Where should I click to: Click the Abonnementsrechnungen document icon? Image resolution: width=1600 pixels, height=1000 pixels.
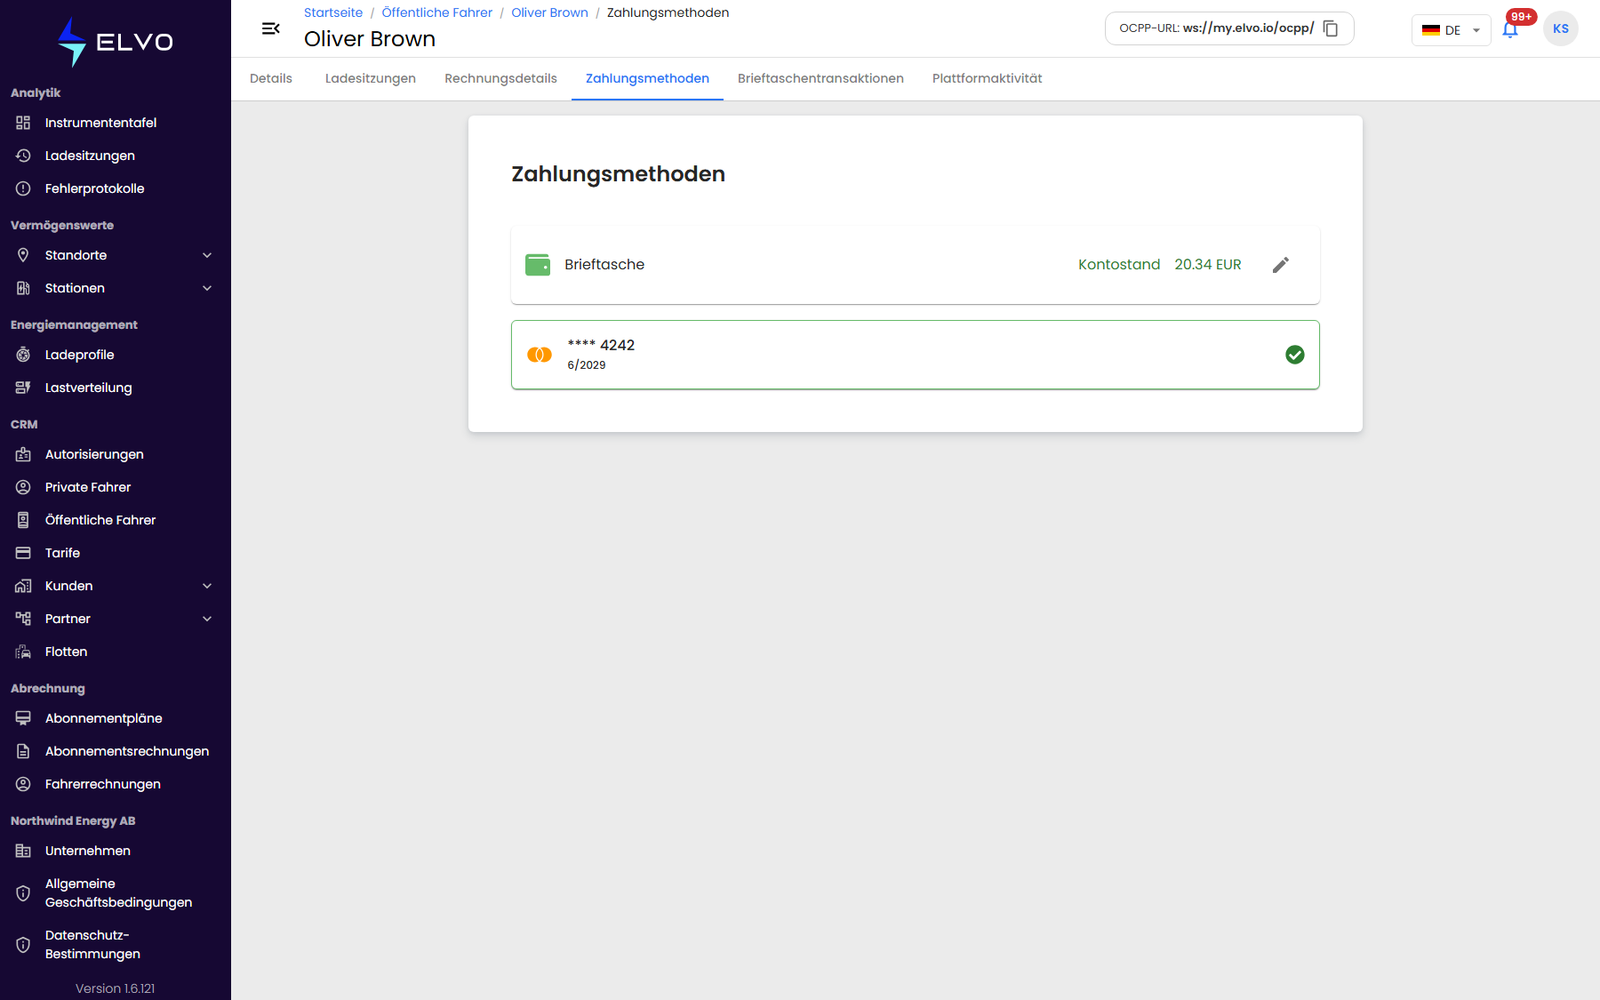pos(23,751)
